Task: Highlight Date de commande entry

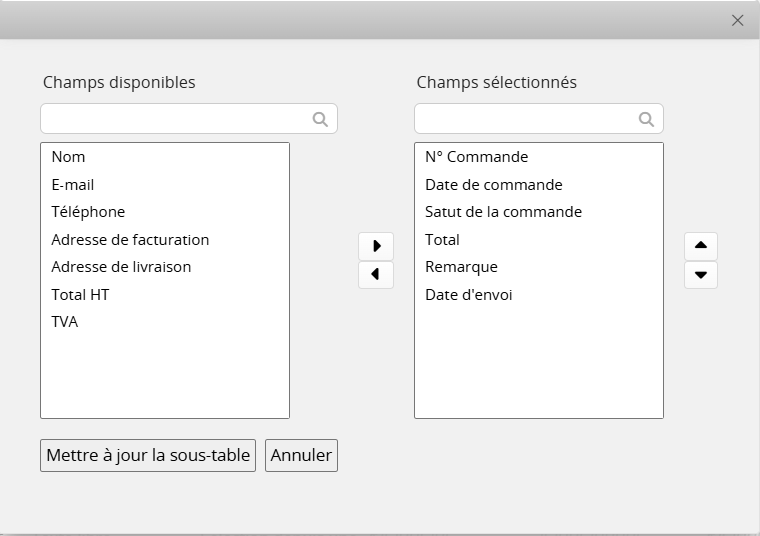Action: [x=493, y=185]
